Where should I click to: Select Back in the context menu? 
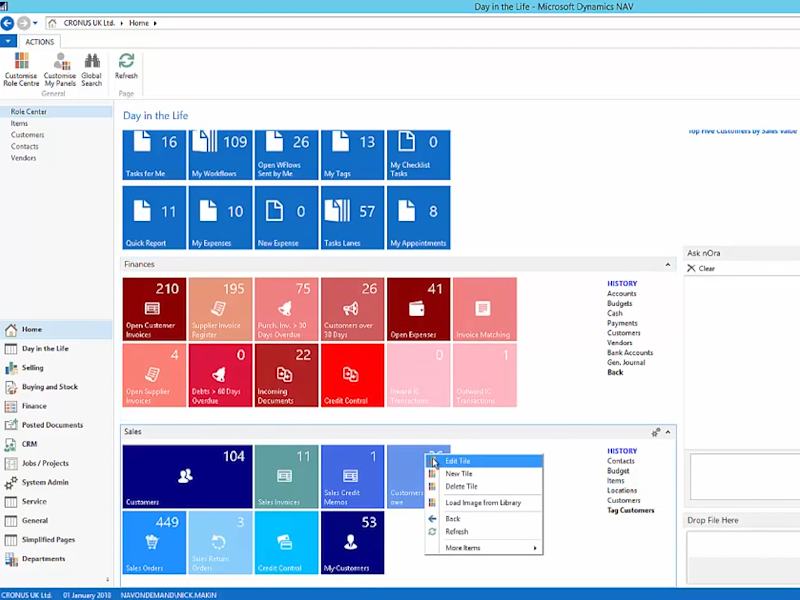pyautogui.click(x=484, y=518)
